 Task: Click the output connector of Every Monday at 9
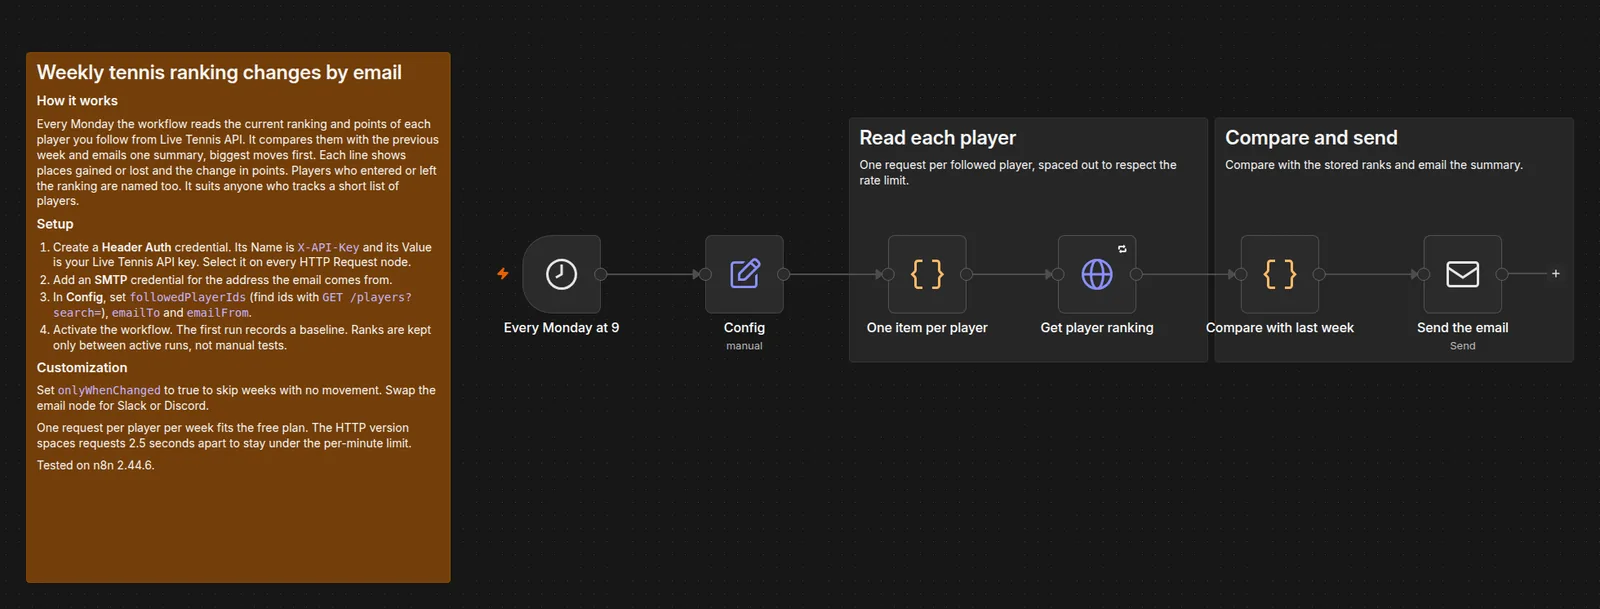click(x=601, y=274)
